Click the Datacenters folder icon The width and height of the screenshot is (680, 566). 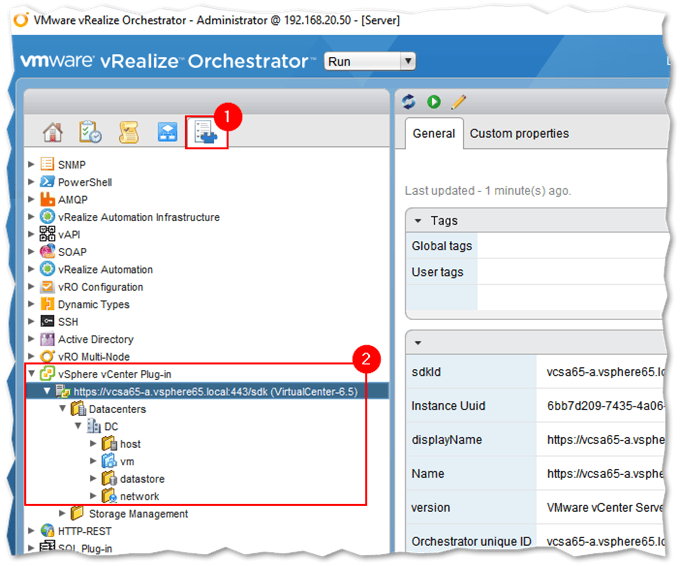click(x=78, y=408)
